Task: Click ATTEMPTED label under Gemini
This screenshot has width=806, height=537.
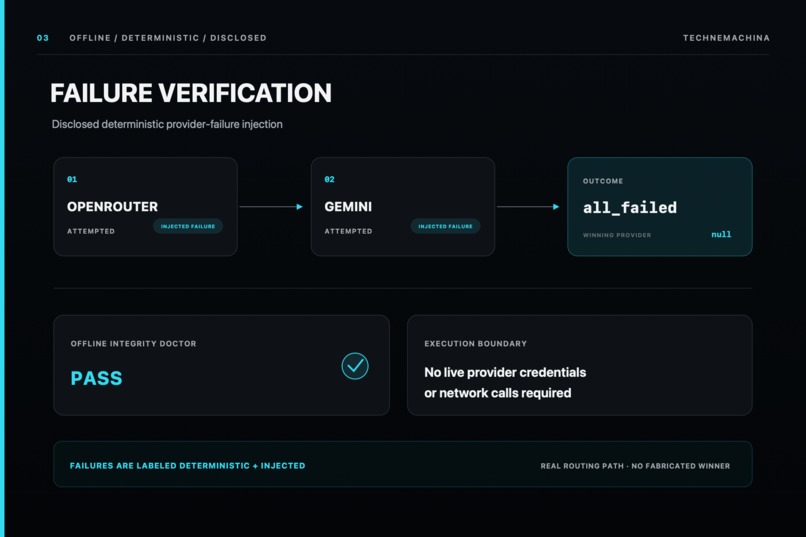Action: pyautogui.click(x=349, y=231)
